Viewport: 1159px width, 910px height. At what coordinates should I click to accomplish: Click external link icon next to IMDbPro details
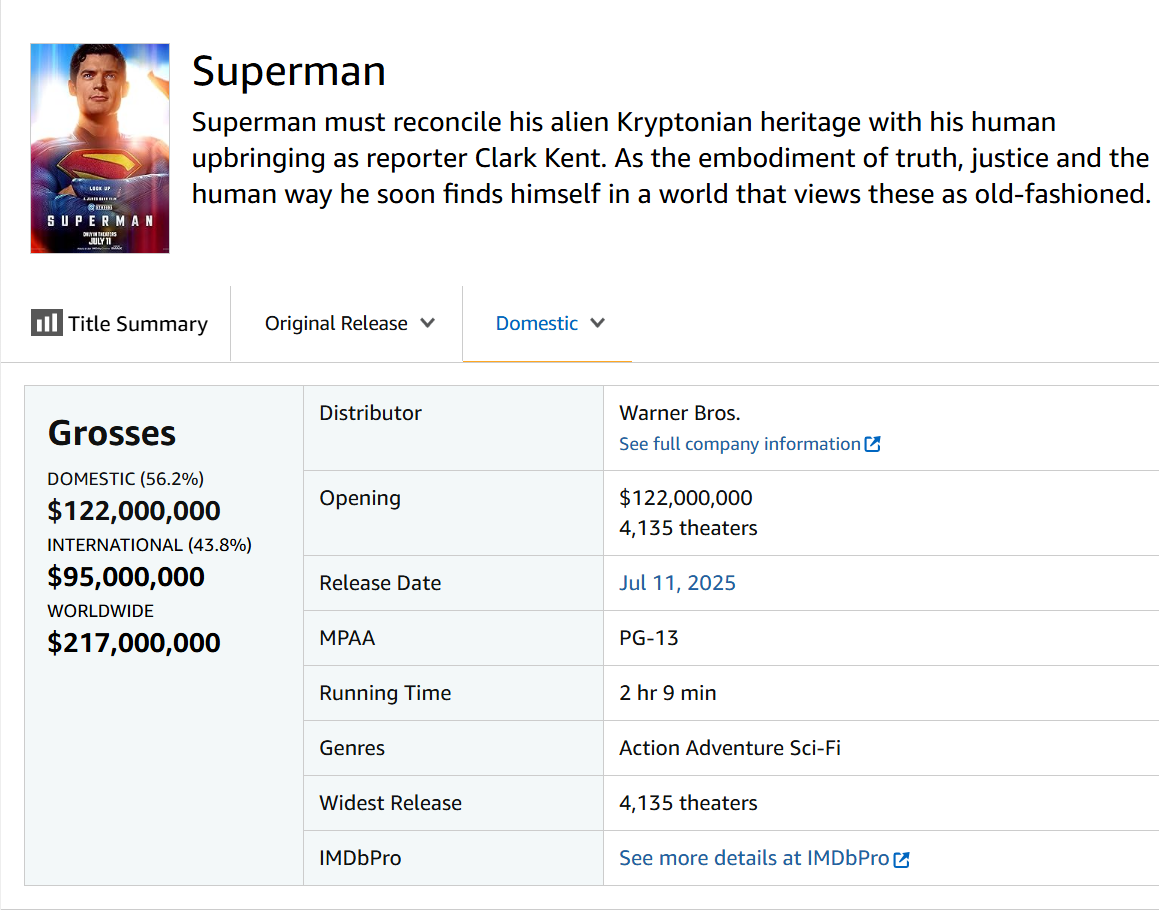(902, 859)
